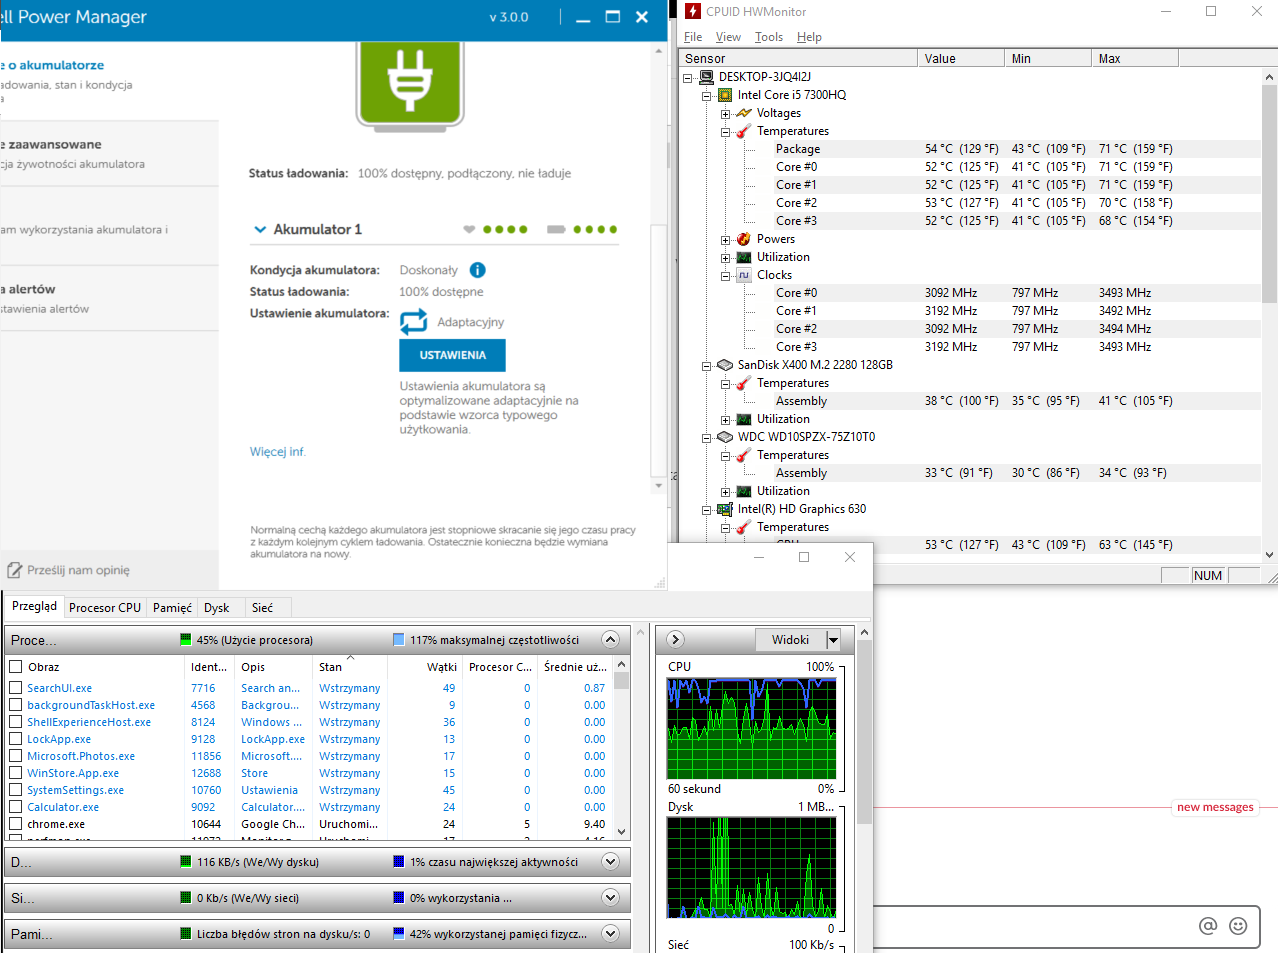Collapse the Akumulator 1 section
Screen dimensions: 1278x953
click(260, 229)
